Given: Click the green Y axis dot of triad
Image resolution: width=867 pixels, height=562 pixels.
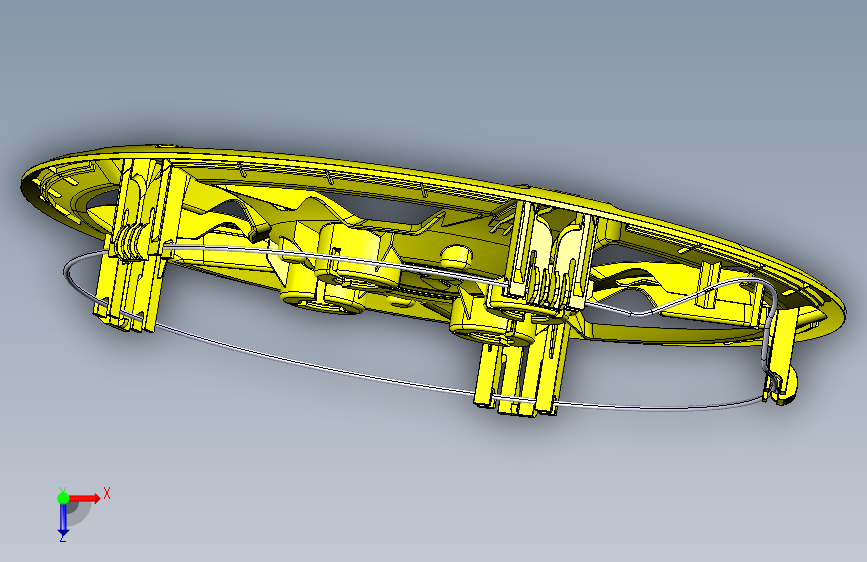Looking at the screenshot, I should coord(63,498).
